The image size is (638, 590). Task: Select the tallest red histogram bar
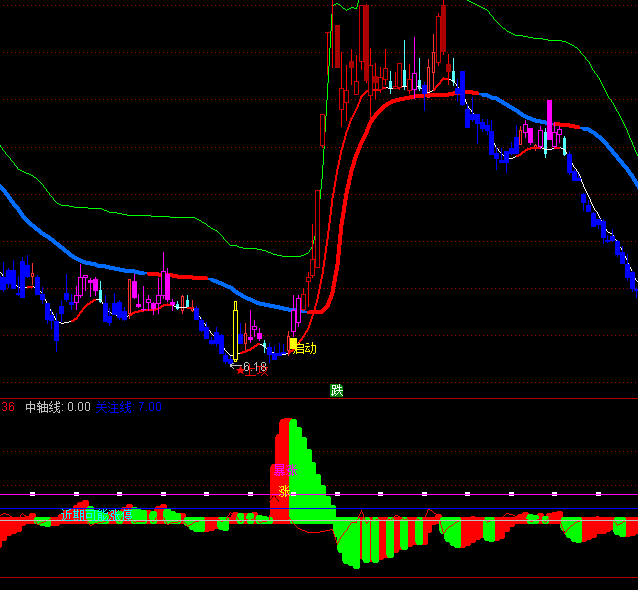click(x=280, y=470)
